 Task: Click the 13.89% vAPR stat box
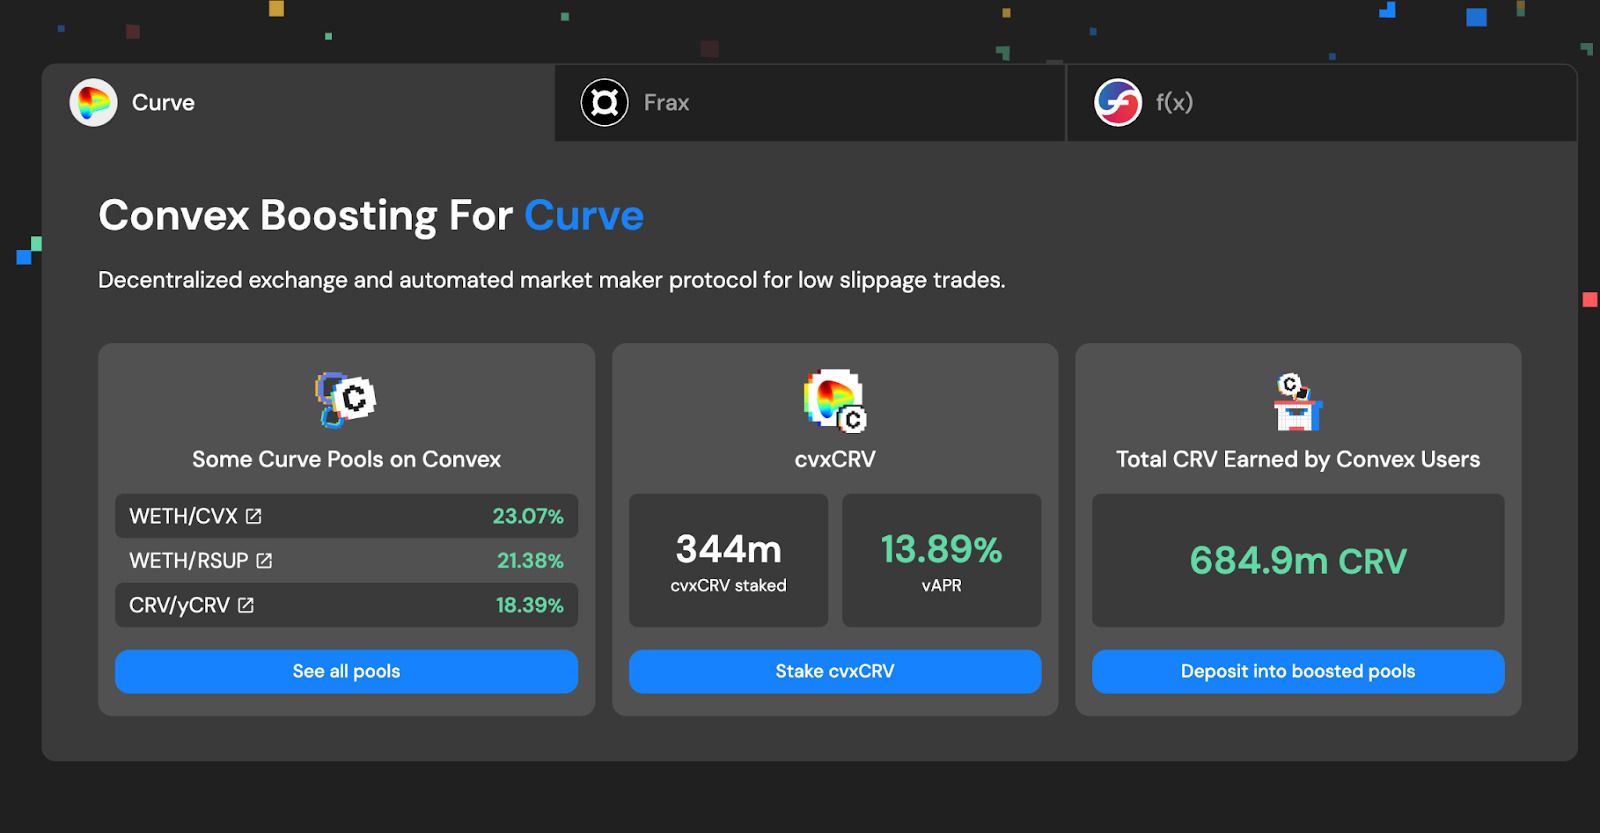941,560
